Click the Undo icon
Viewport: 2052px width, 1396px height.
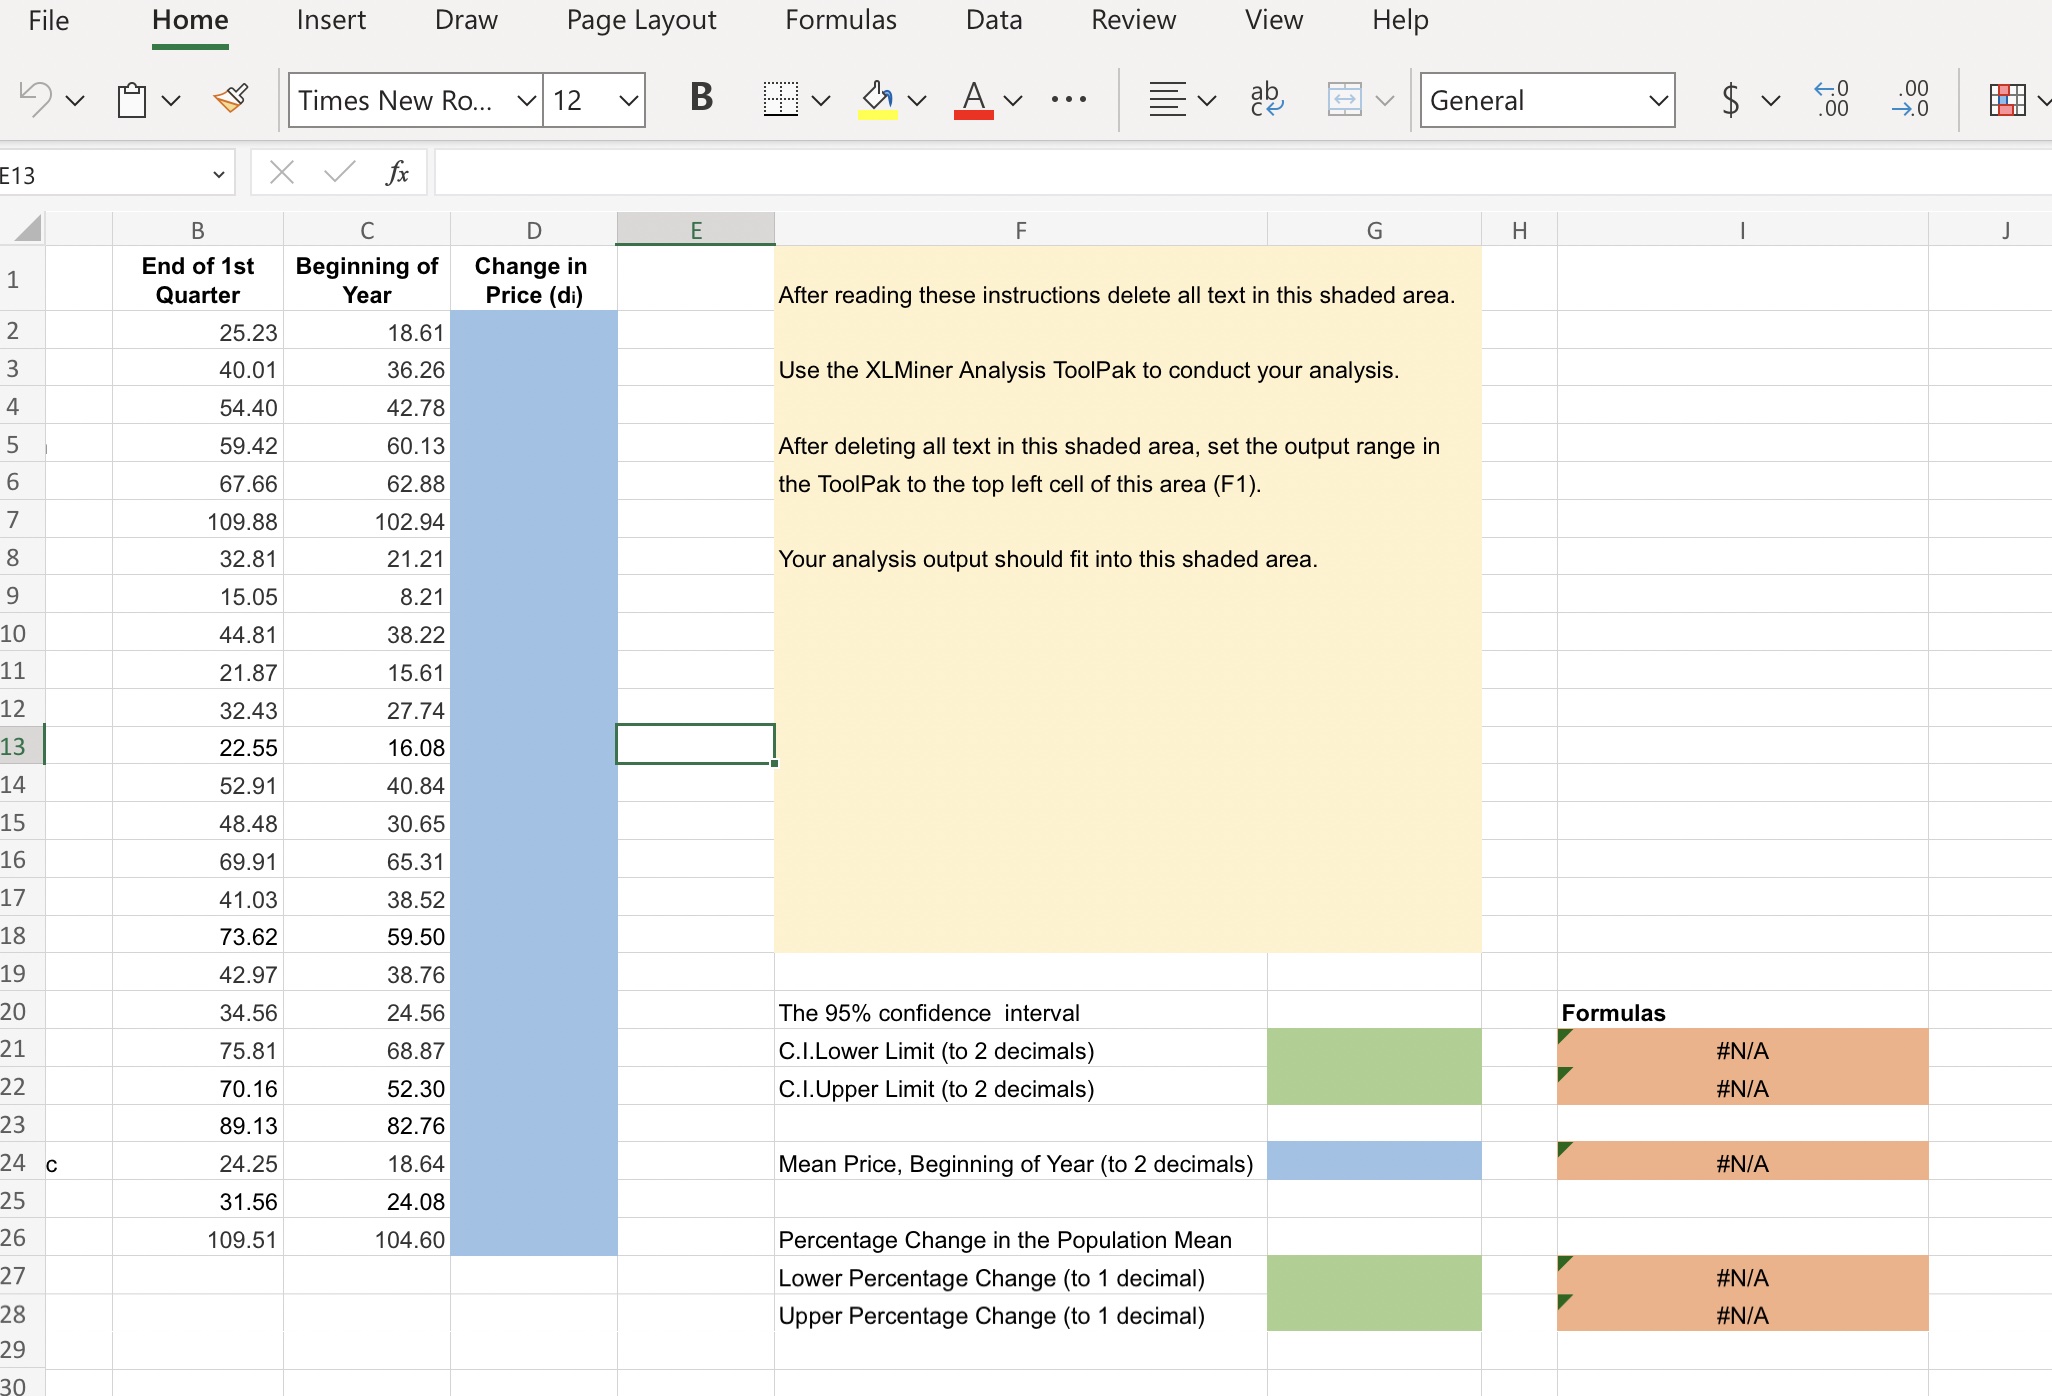(x=38, y=99)
